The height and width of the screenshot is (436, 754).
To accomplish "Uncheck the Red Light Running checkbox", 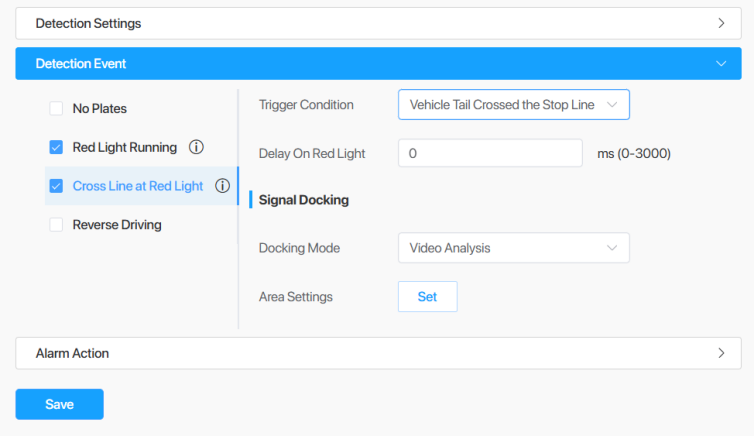I will (56, 147).
